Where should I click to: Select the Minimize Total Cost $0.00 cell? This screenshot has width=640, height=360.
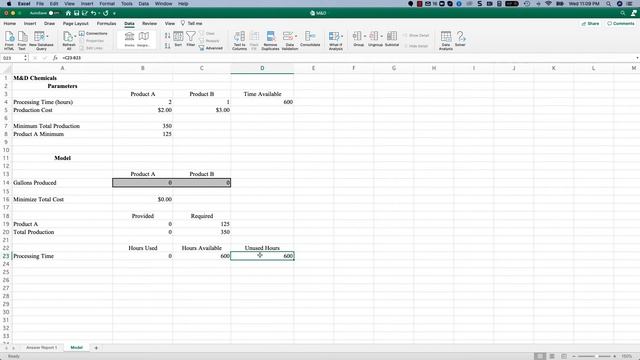tap(142, 199)
